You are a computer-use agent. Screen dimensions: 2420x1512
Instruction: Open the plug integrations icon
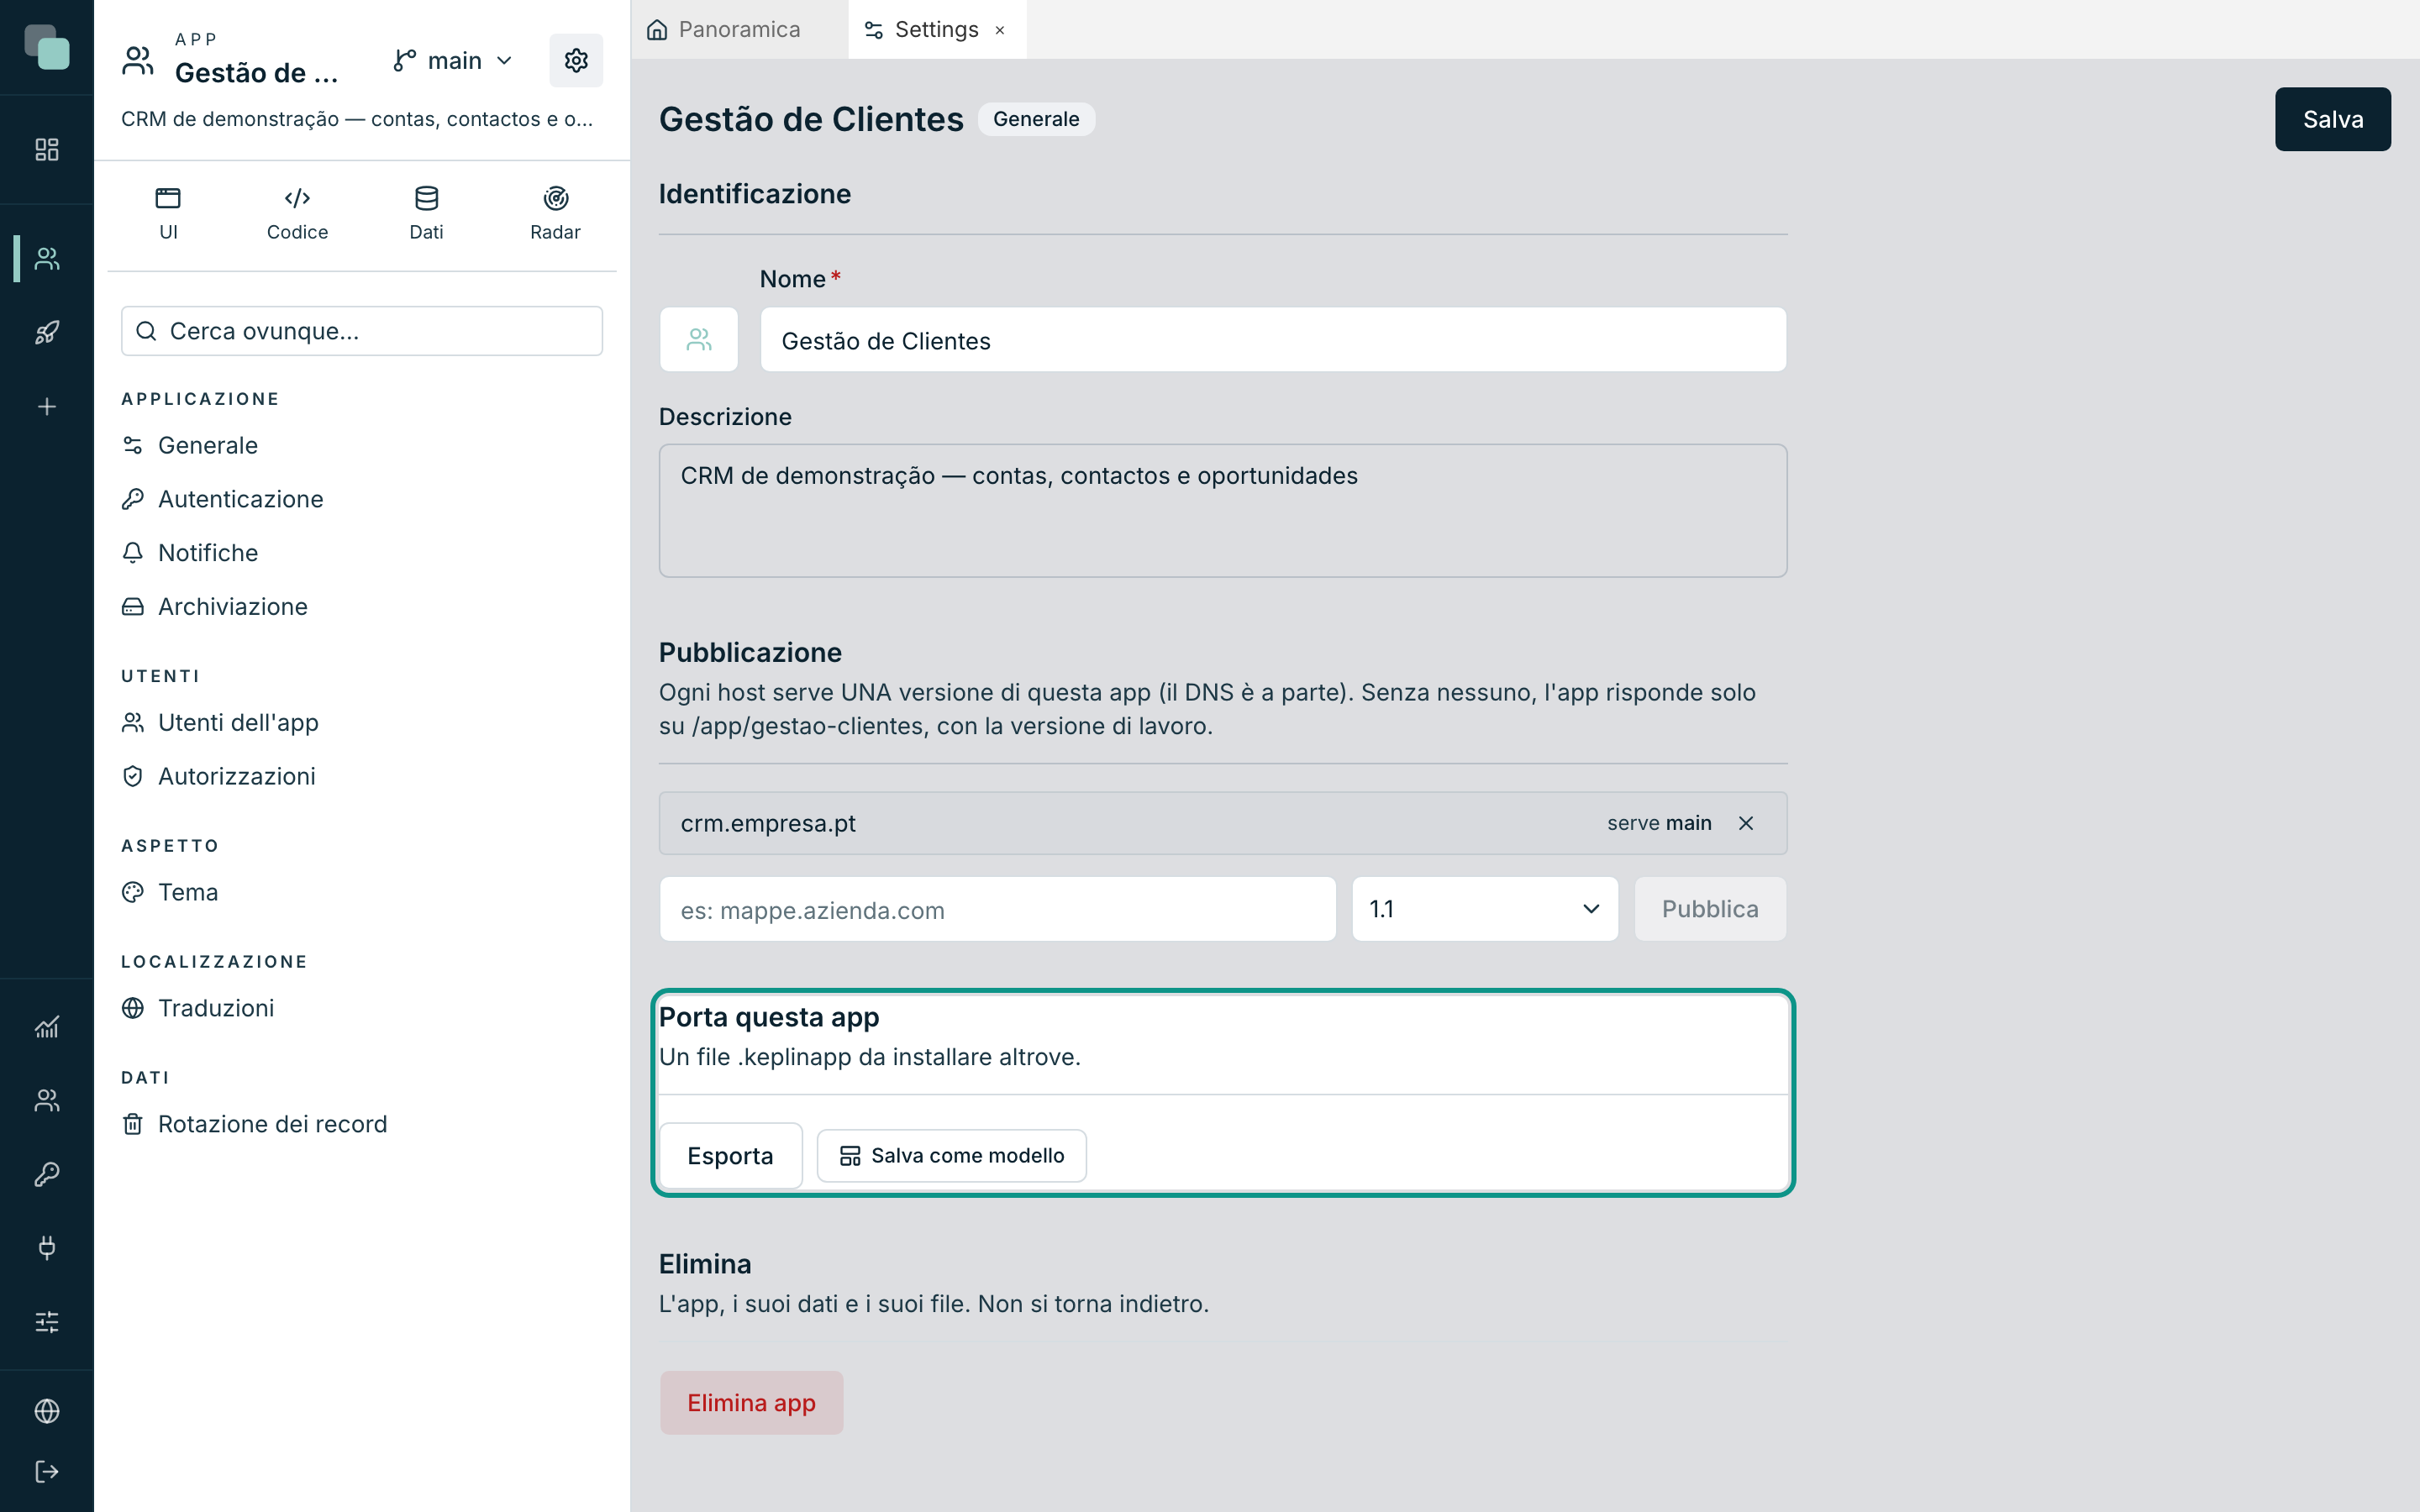click(x=47, y=1248)
